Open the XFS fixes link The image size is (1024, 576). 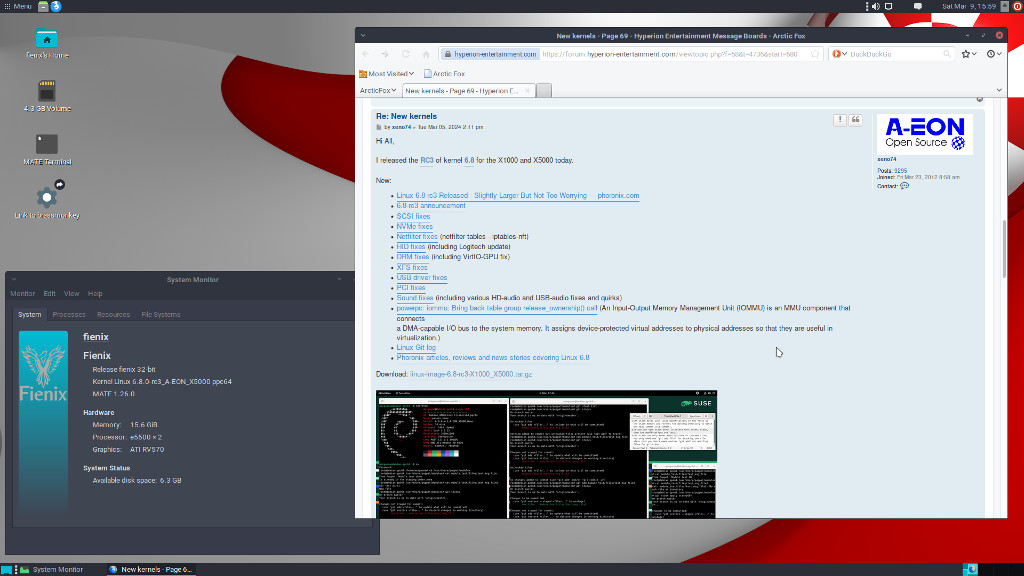point(412,267)
